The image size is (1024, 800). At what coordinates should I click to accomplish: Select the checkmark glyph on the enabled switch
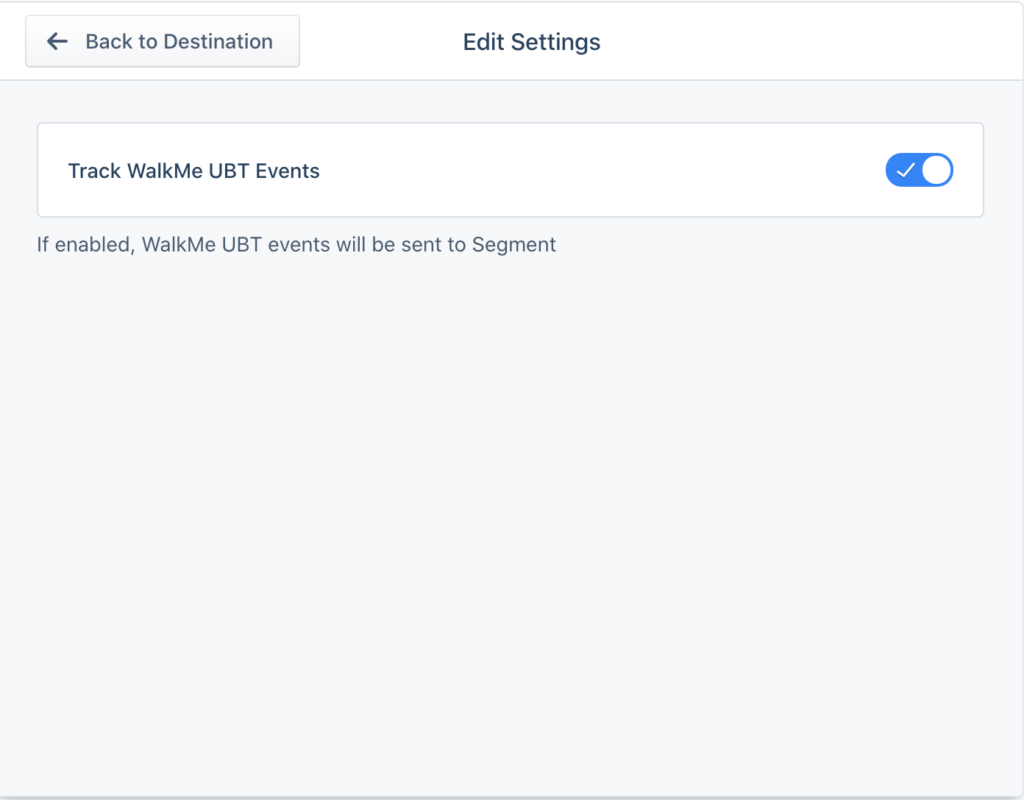[x=908, y=170]
